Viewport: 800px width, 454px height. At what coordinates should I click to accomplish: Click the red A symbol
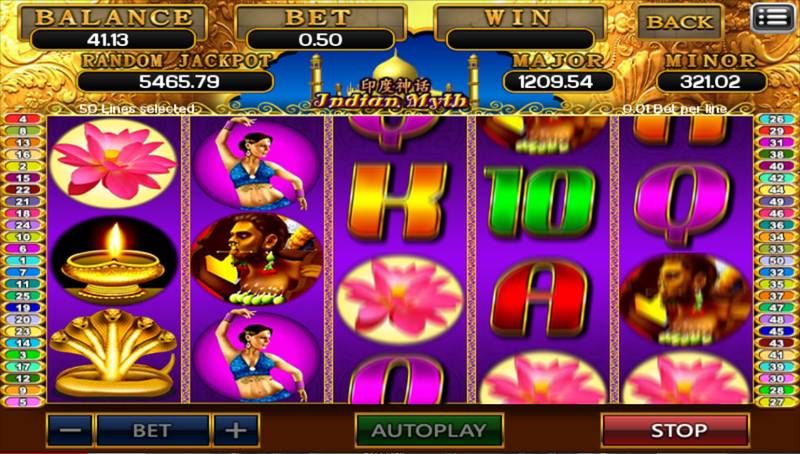540,299
